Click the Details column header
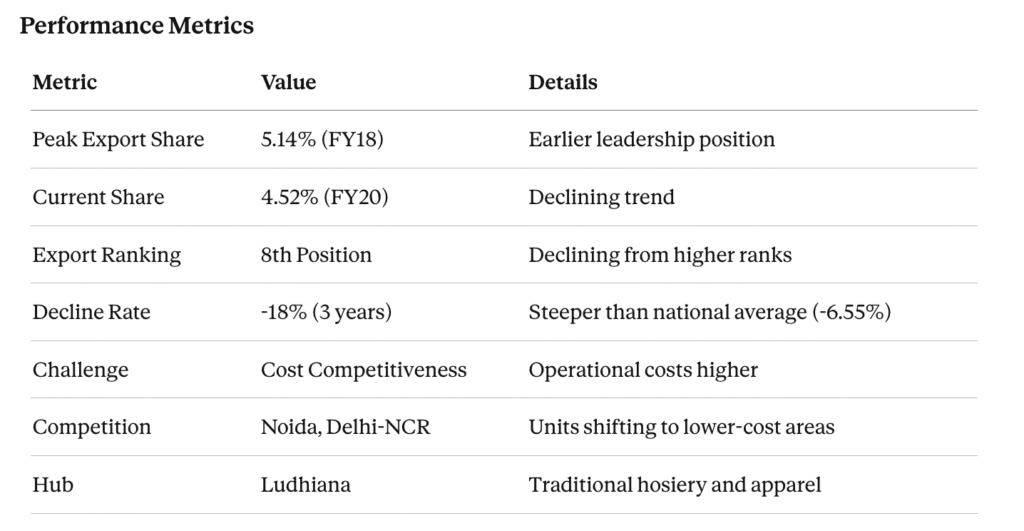This screenshot has width=1024, height=531. click(x=563, y=82)
